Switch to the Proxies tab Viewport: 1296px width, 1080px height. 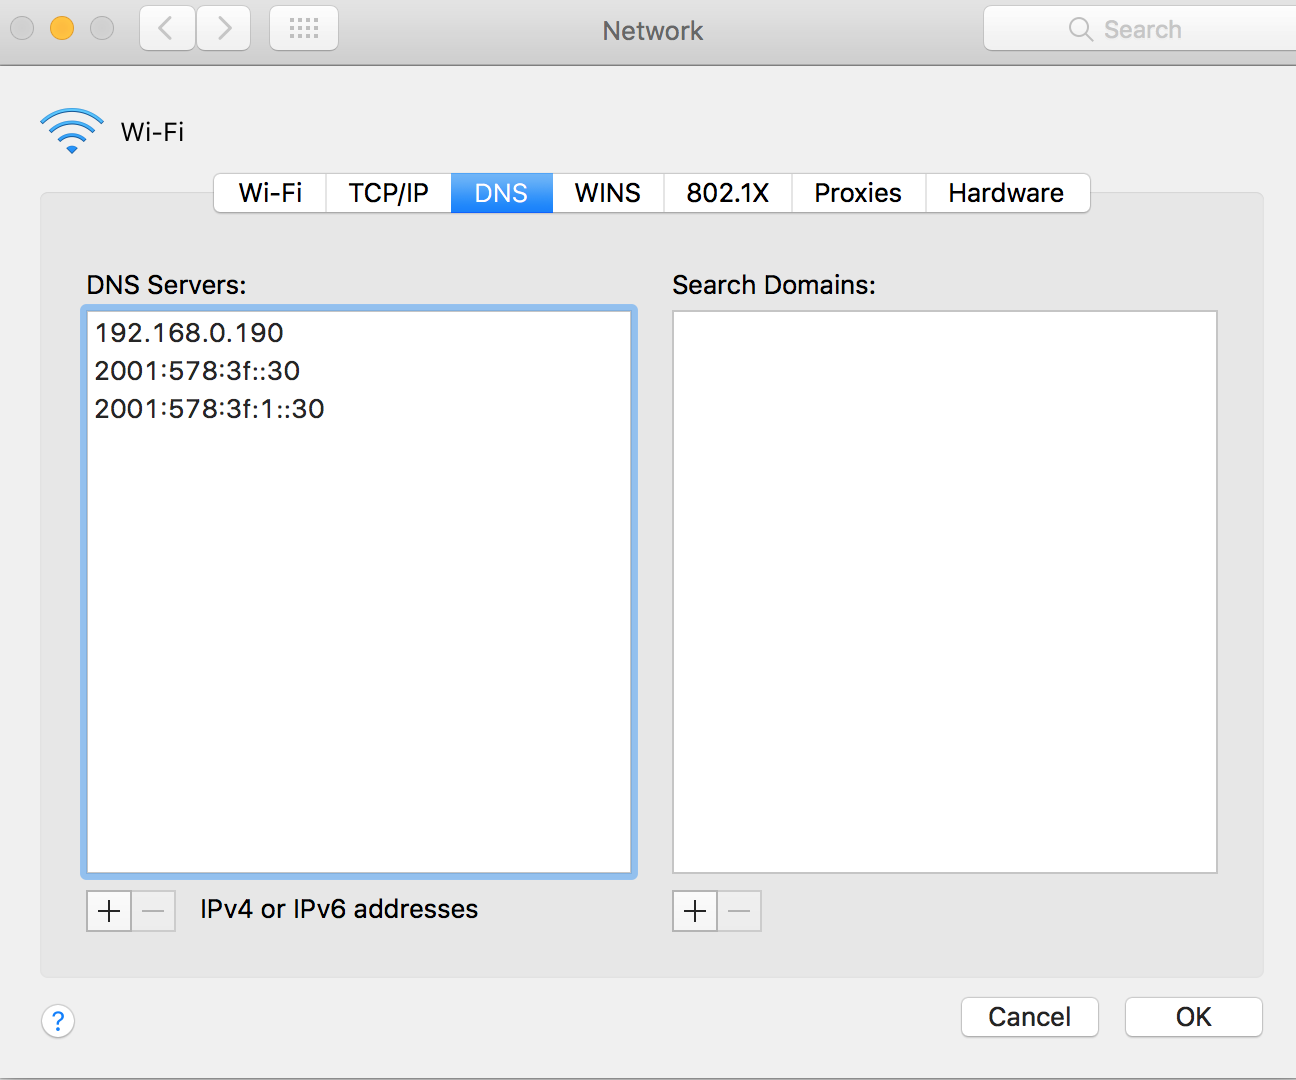click(x=858, y=193)
